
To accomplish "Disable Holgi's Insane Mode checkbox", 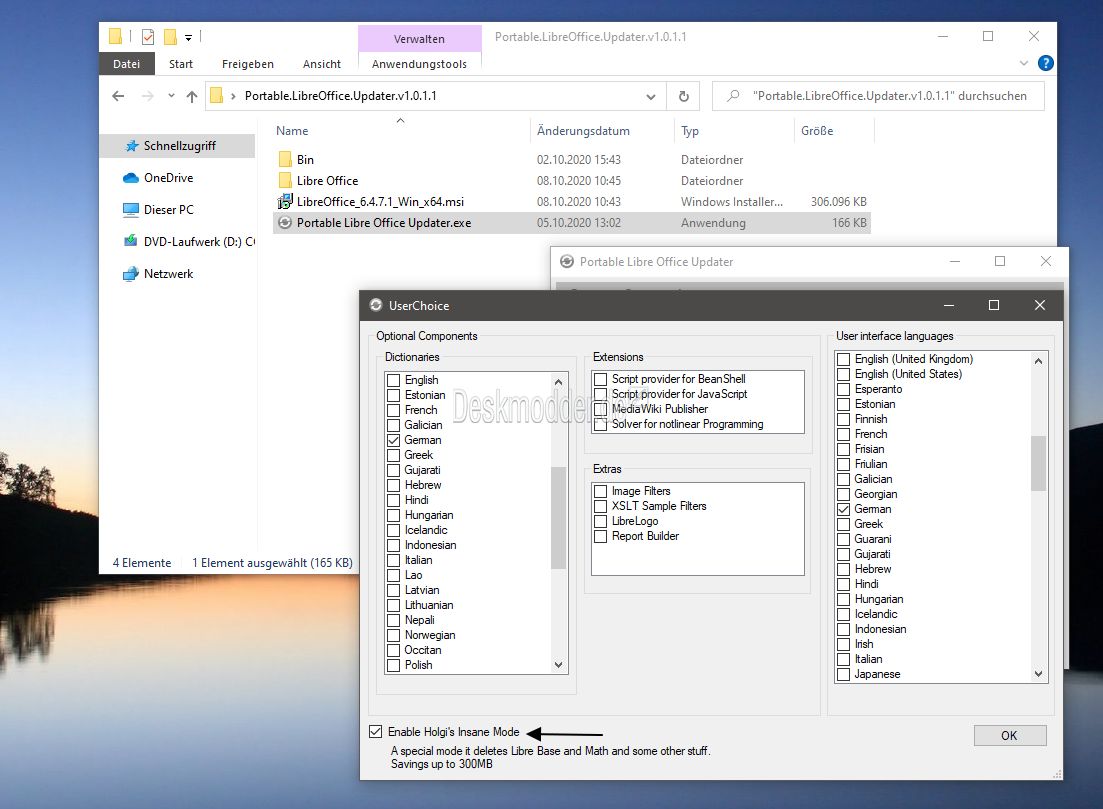I will coord(376,732).
